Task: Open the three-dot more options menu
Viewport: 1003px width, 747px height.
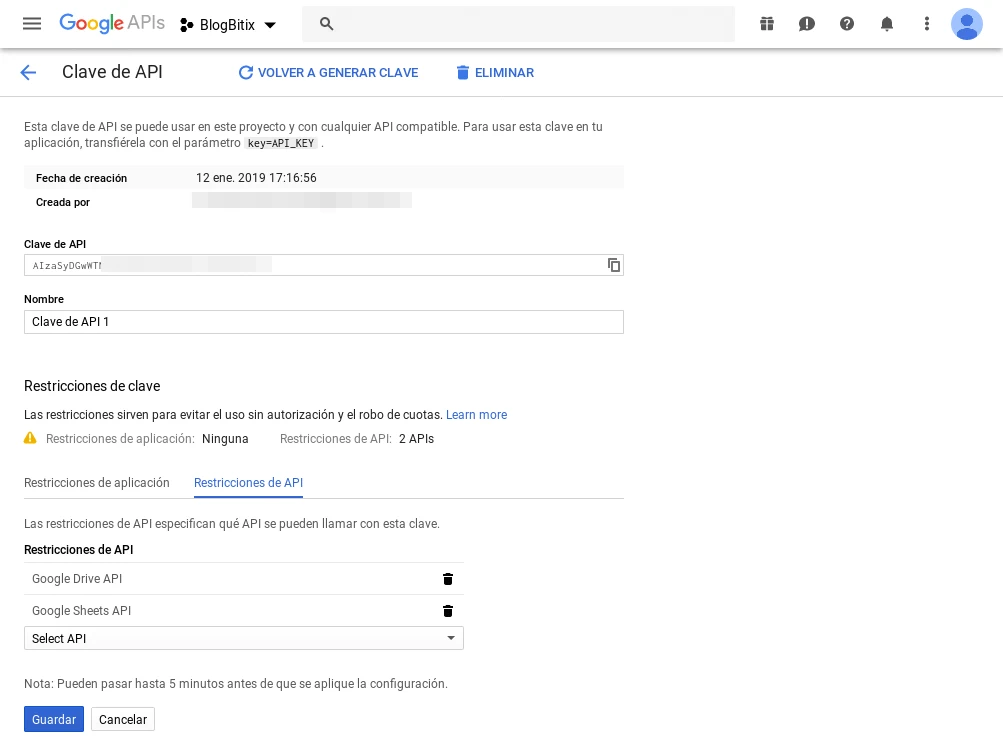Action: pyautogui.click(x=927, y=24)
